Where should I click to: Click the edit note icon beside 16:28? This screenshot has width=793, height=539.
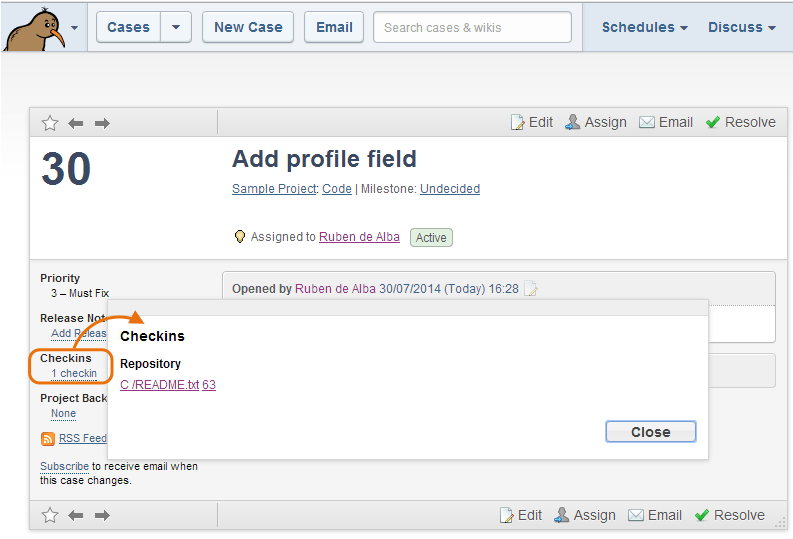531,289
